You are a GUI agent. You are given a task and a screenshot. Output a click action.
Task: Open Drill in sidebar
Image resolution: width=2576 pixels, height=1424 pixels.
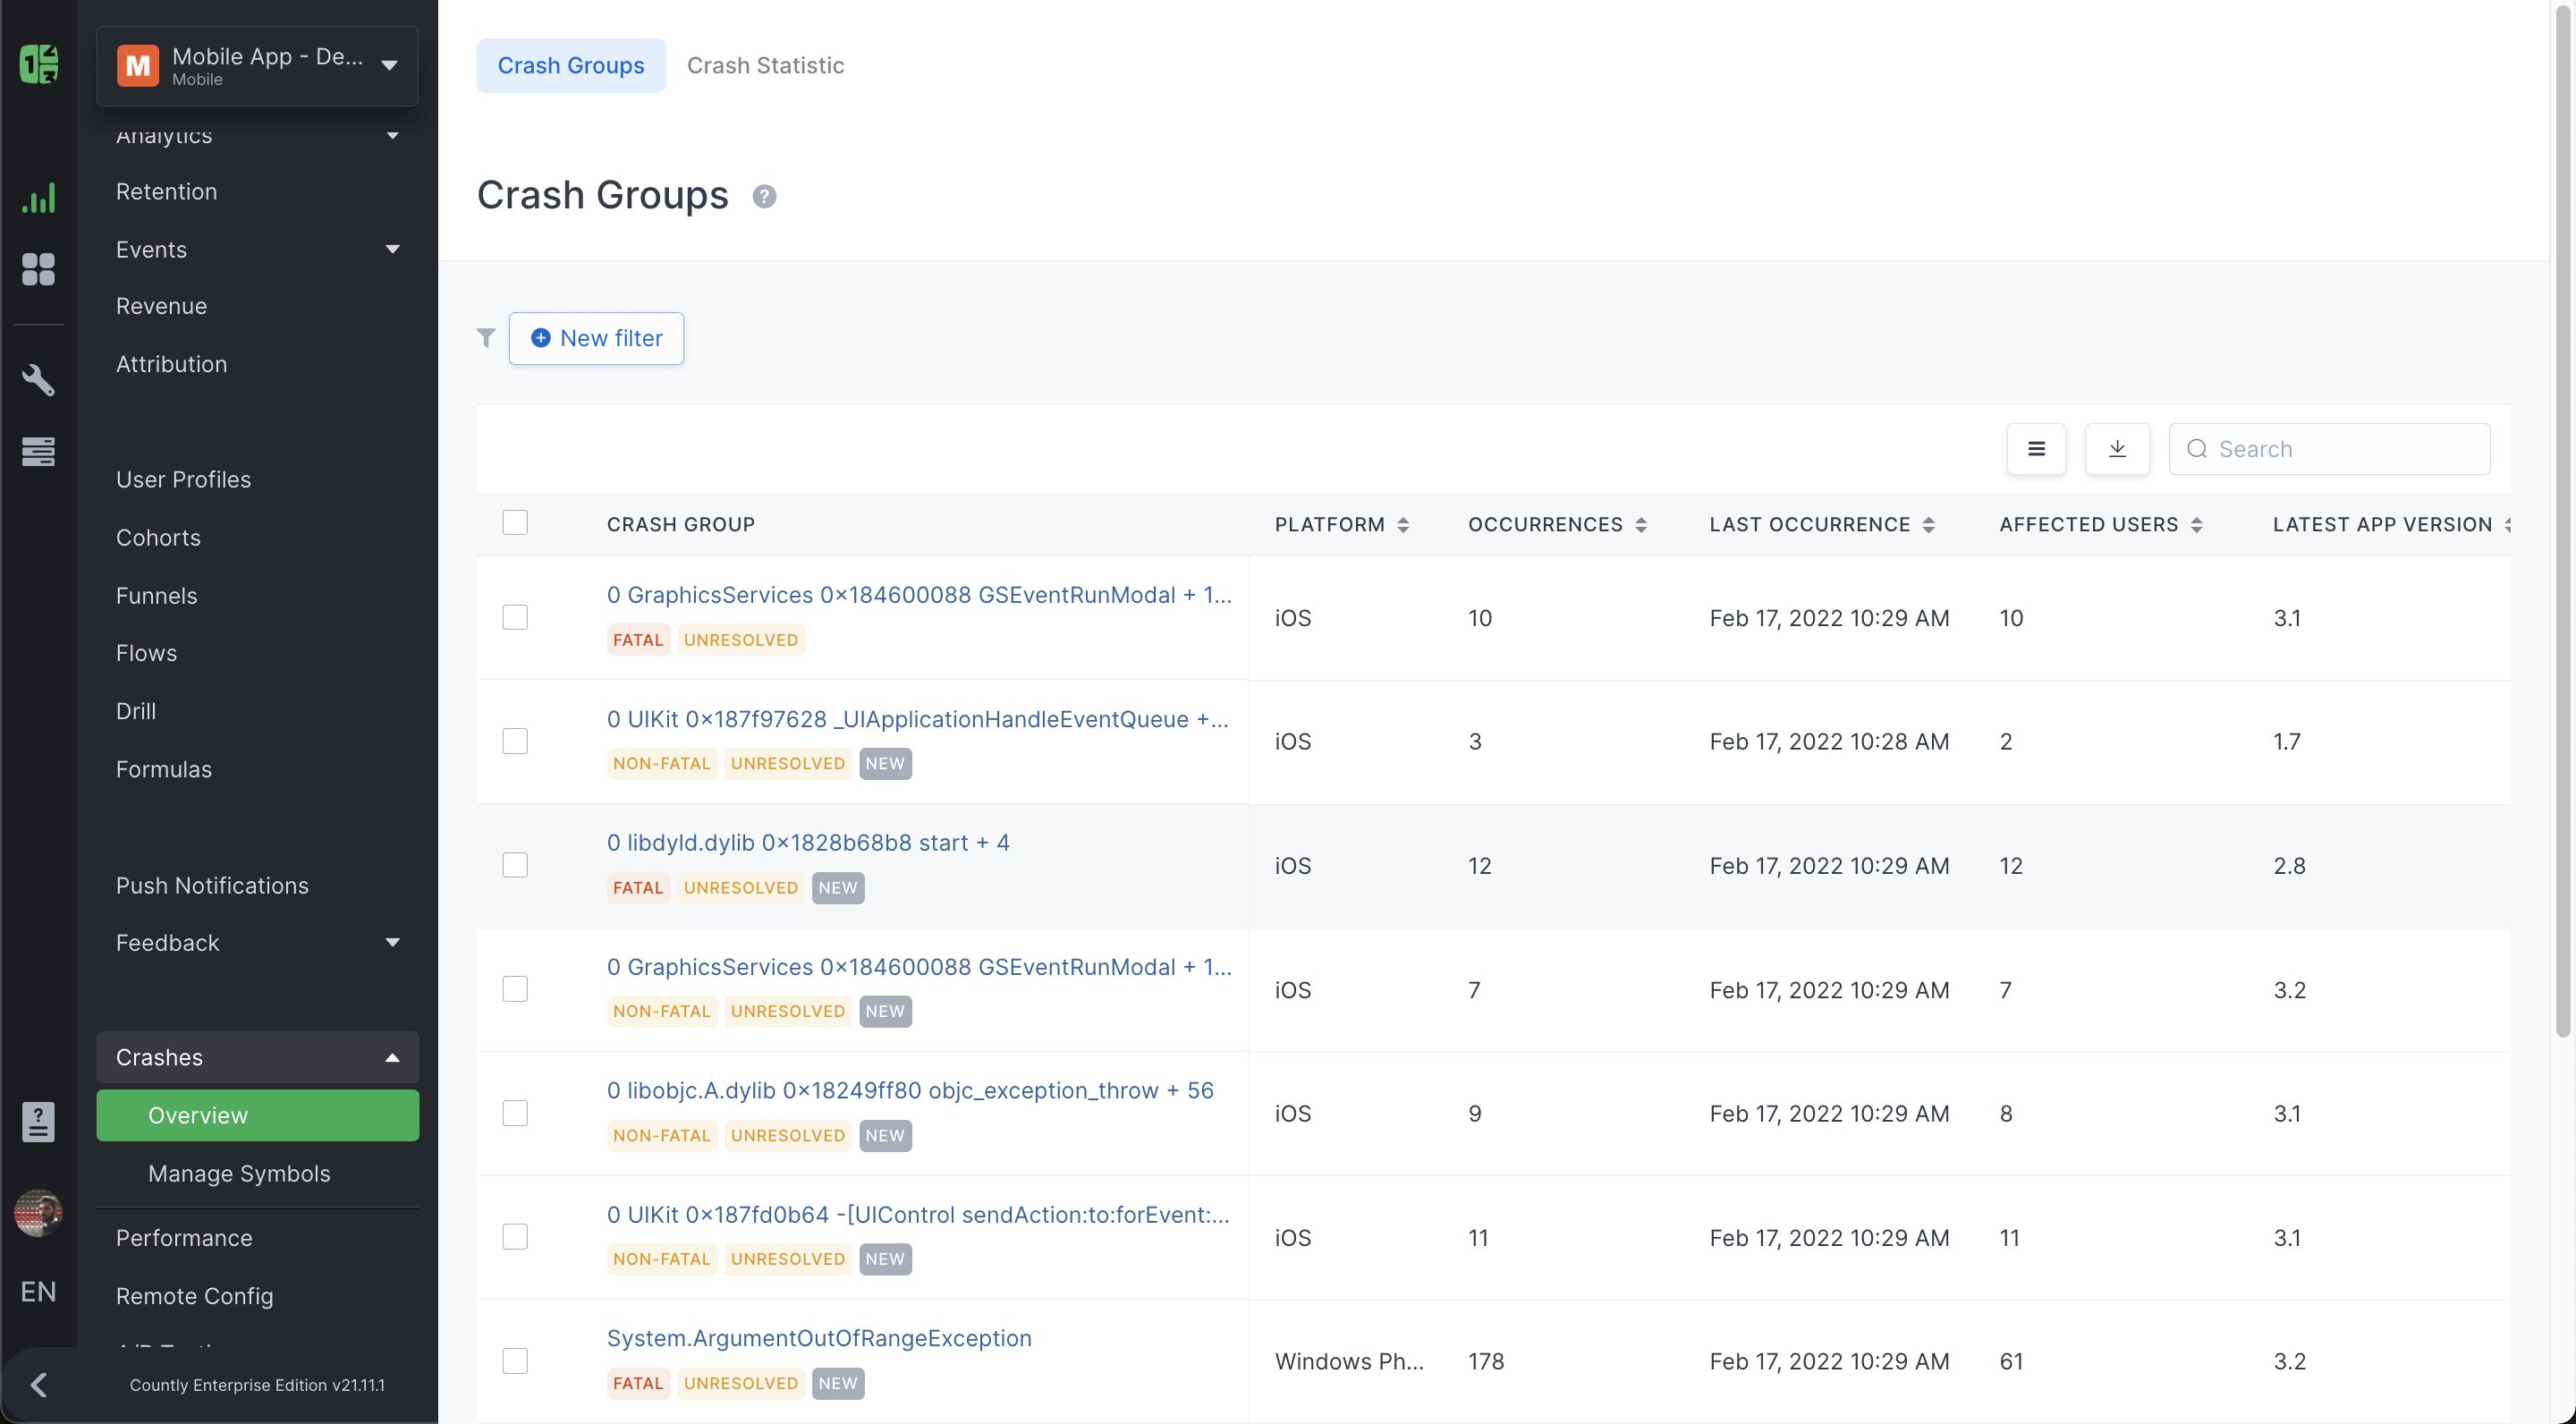coord(136,711)
